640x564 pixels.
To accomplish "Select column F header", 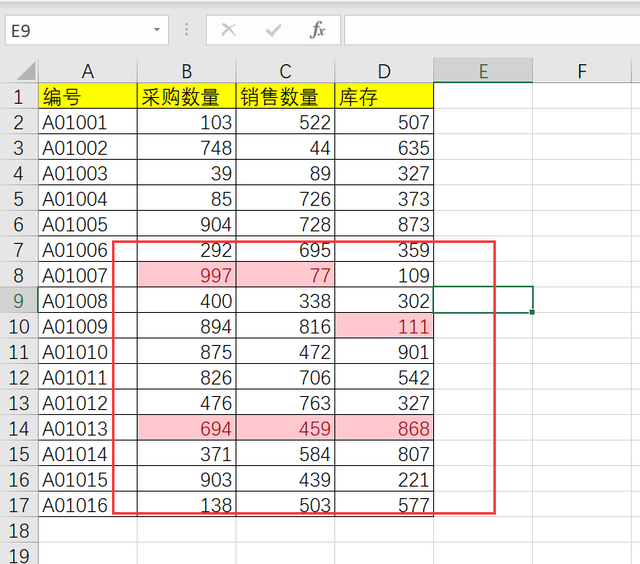I will tap(582, 71).
